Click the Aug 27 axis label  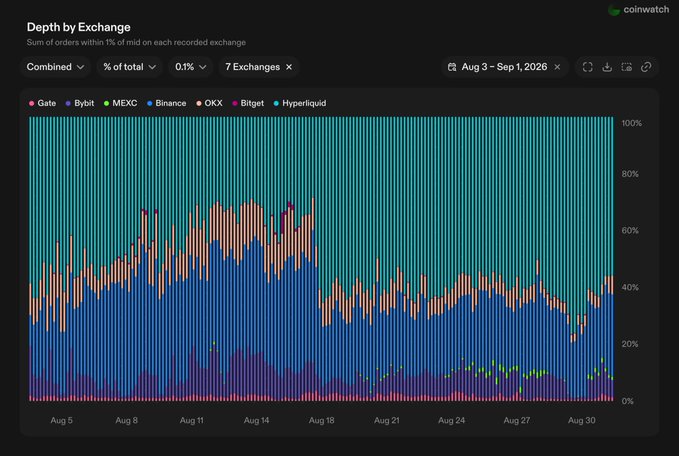point(517,420)
